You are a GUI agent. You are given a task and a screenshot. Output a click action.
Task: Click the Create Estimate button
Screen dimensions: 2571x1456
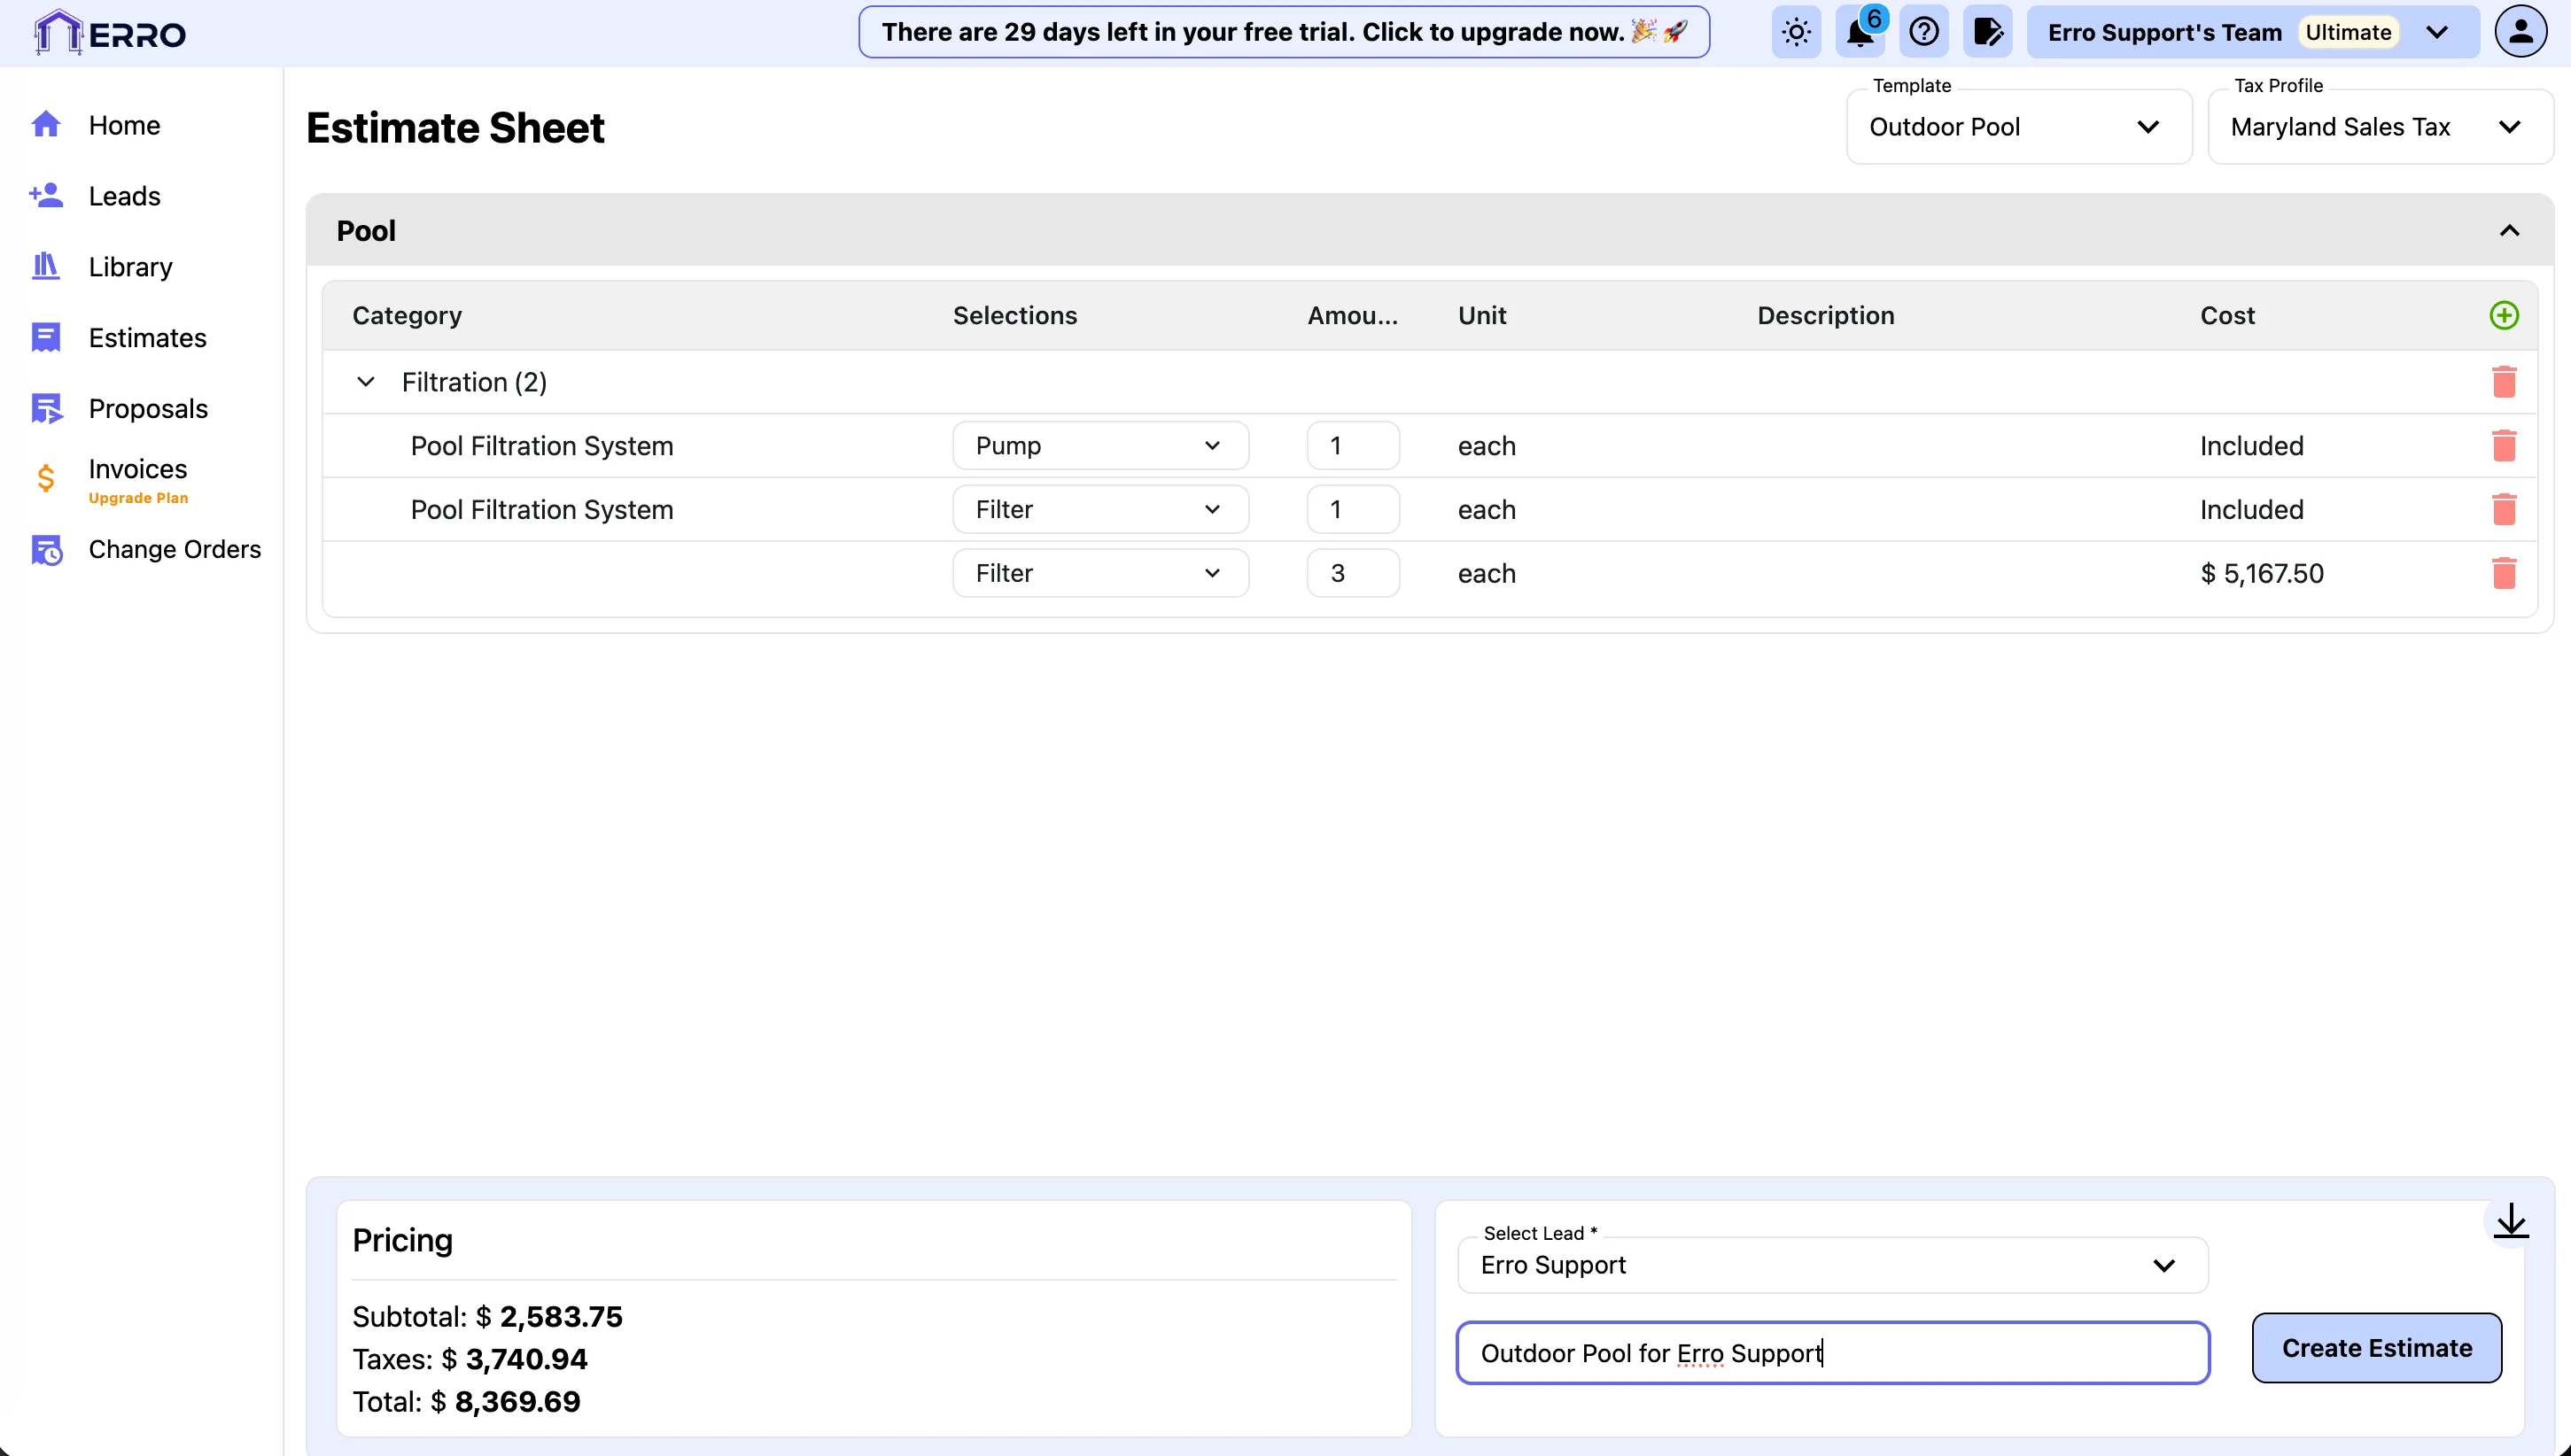(2376, 1348)
